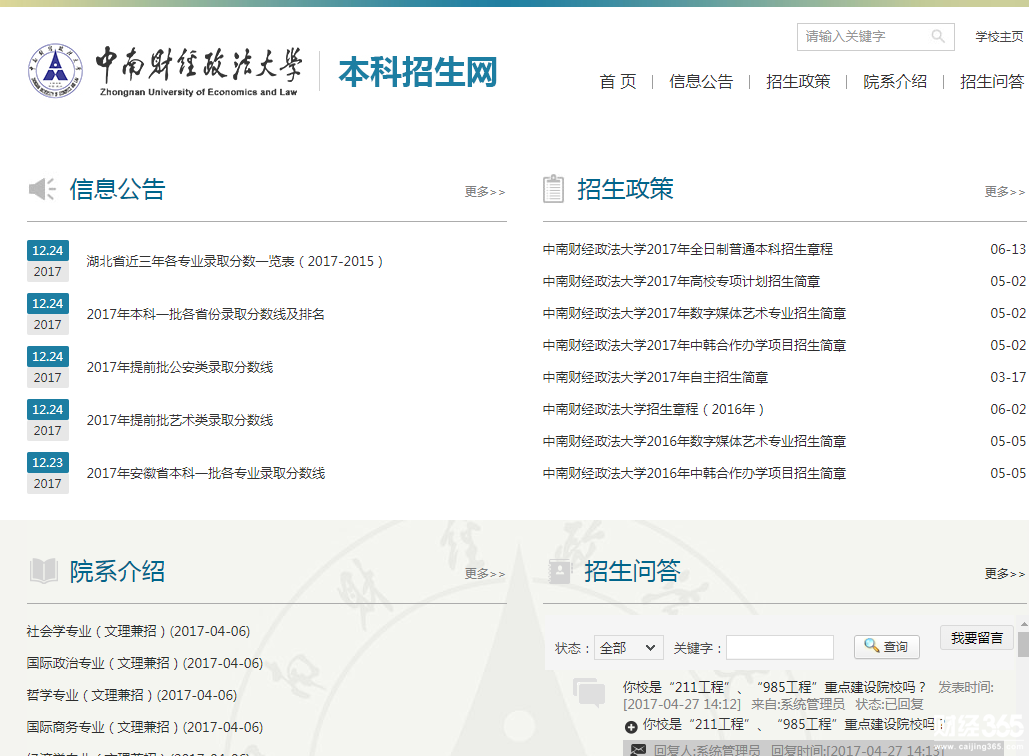Open 院系介绍 navigation menu item
This screenshot has height=756, width=1029.
pyautogui.click(x=895, y=81)
